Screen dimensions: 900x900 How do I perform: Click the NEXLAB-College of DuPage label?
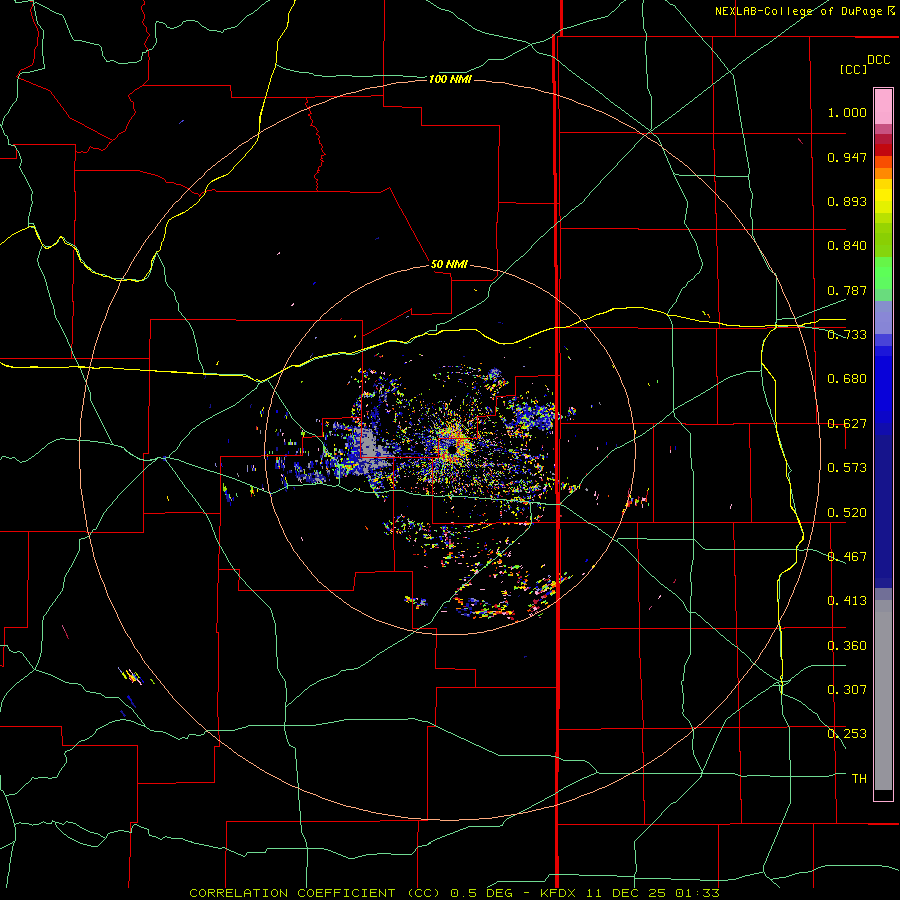point(804,11)
